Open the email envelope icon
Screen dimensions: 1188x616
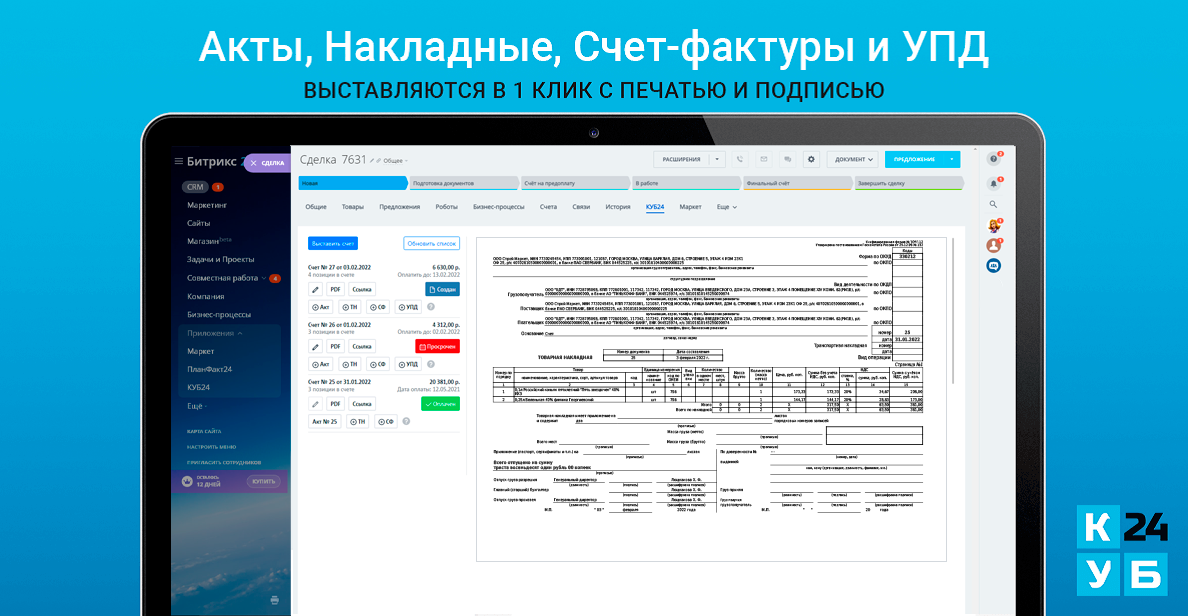pos(764,159)
